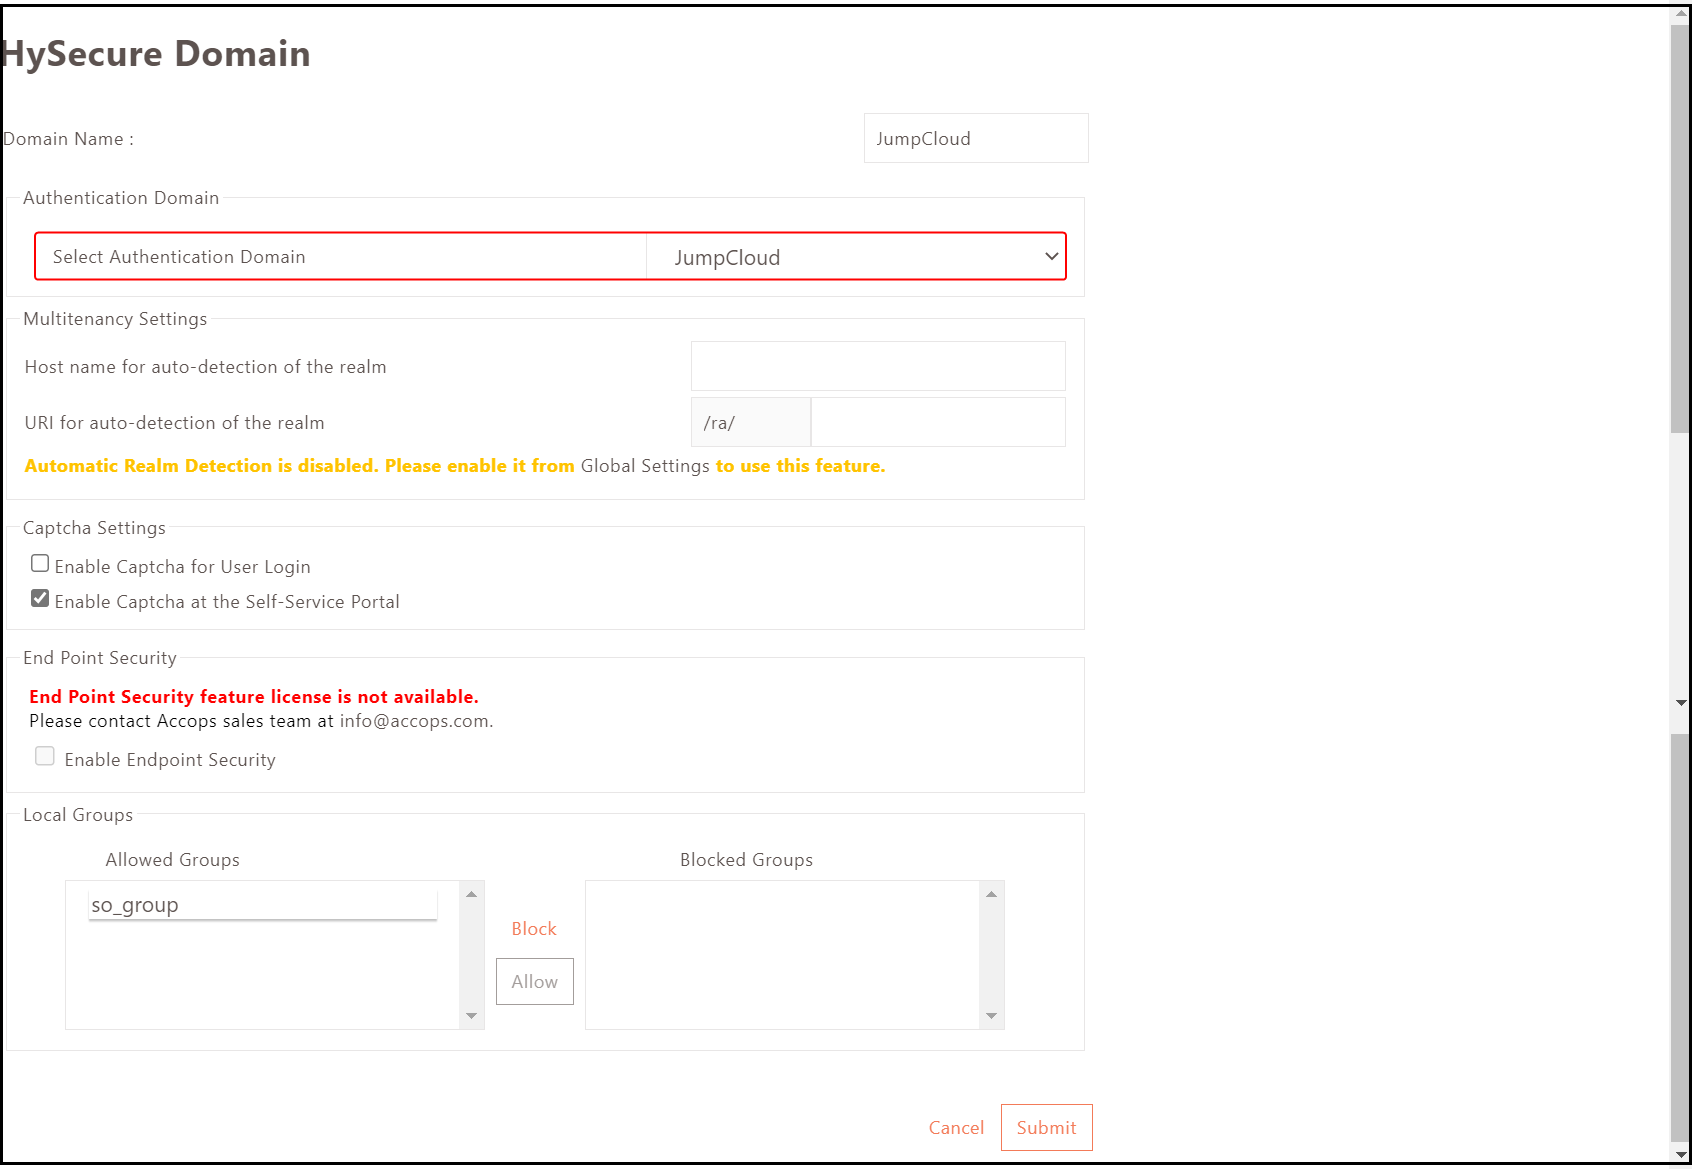Click the host name auto-detection field
The width and height of the screenshot is (1692, 1169).
tap(877, 366)
